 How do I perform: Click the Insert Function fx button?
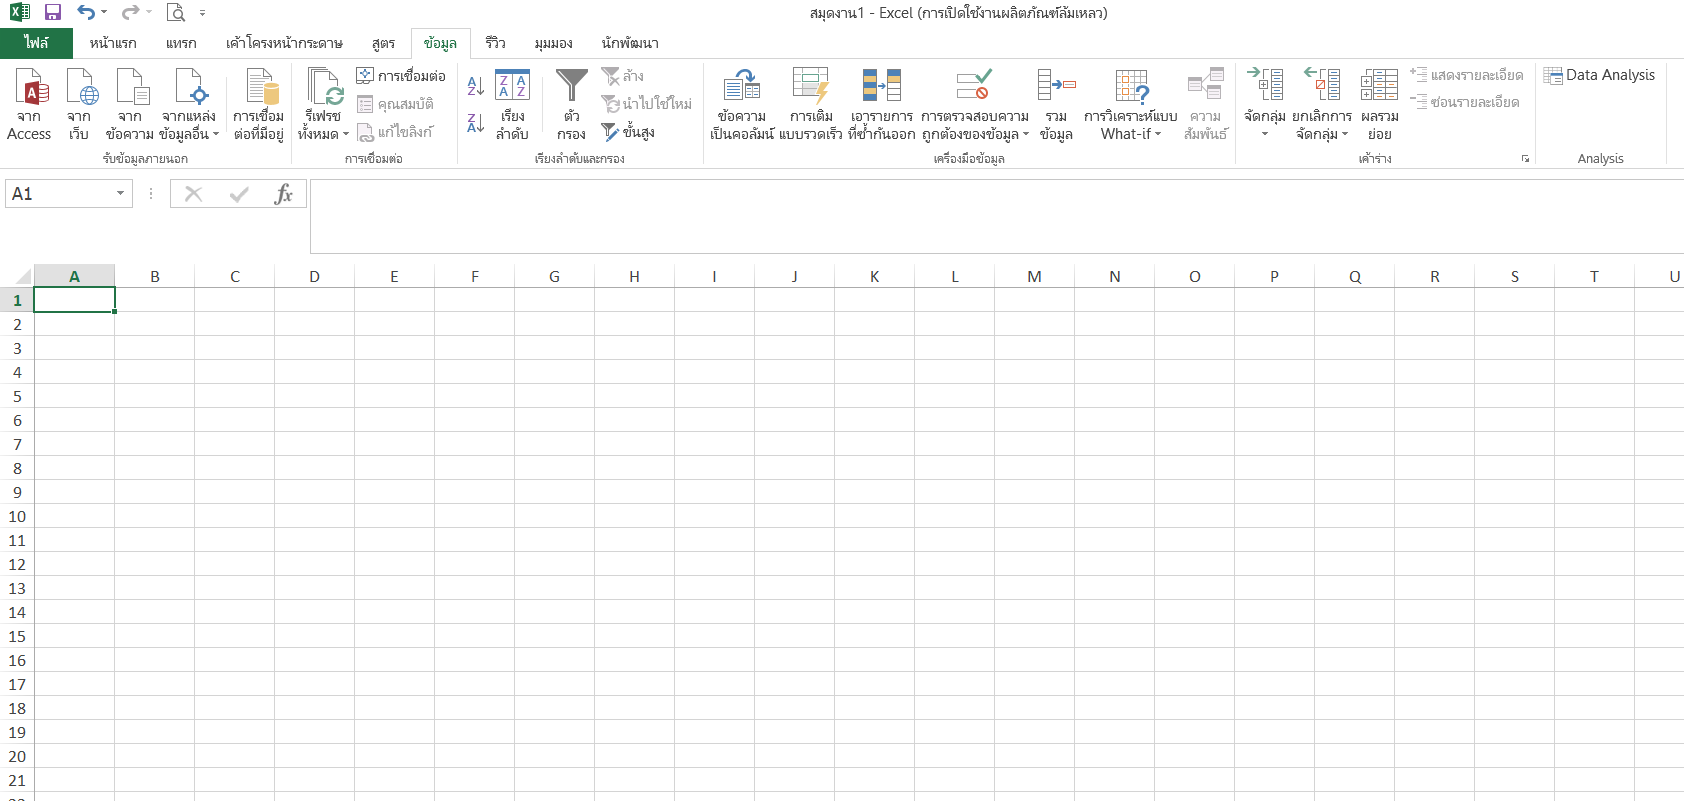pyautogui.click(x=284, y=194)
